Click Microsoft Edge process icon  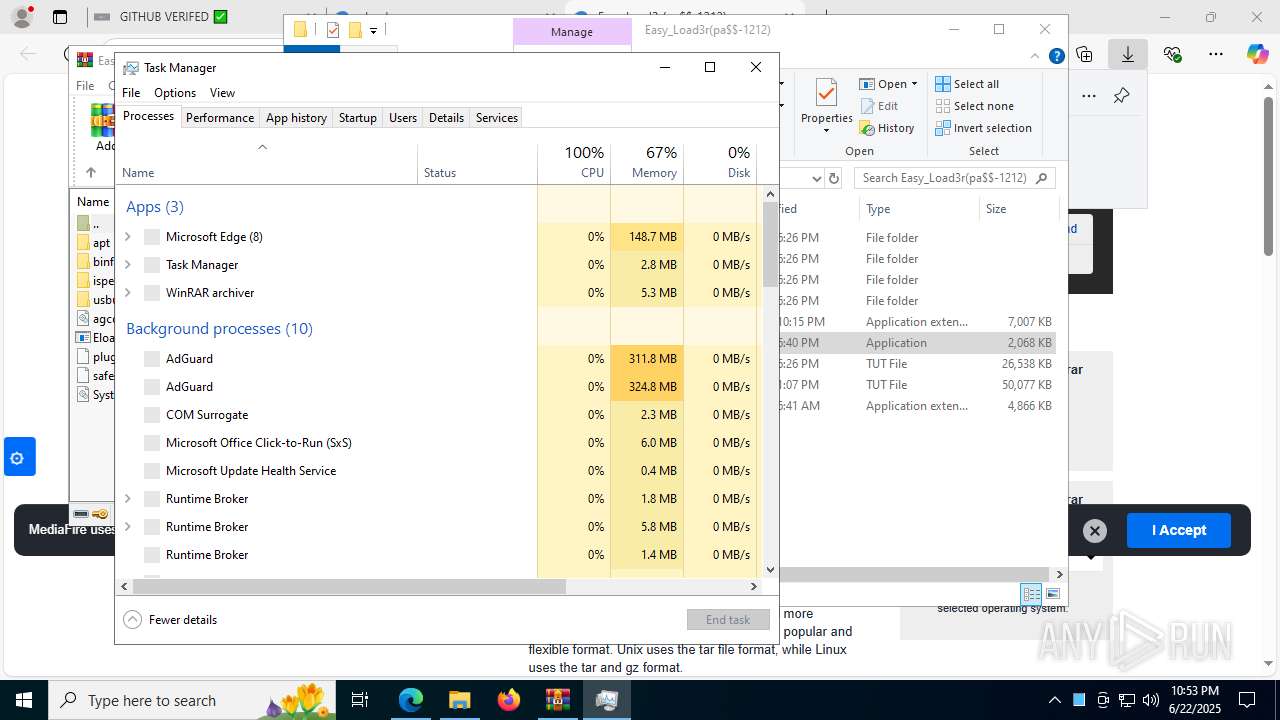152,237
